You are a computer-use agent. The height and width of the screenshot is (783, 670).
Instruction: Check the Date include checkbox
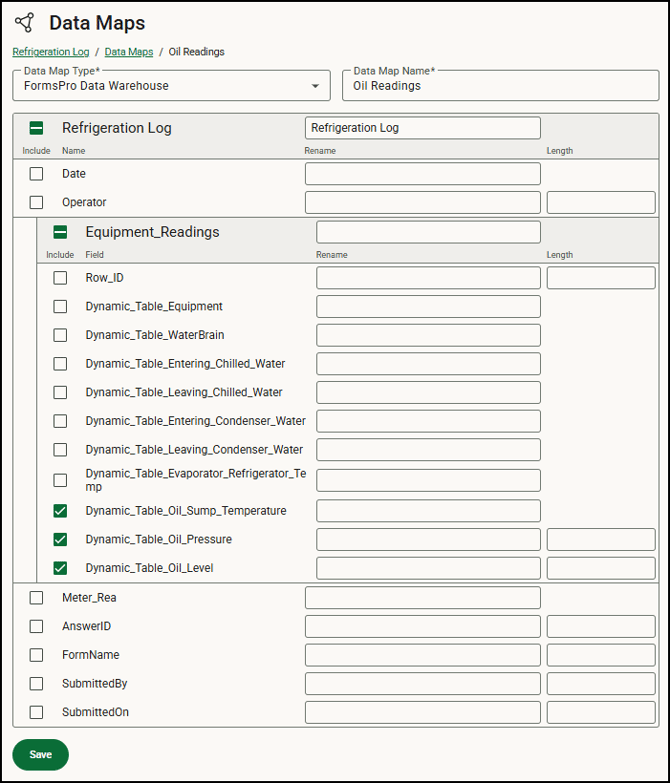click(37, 174)
